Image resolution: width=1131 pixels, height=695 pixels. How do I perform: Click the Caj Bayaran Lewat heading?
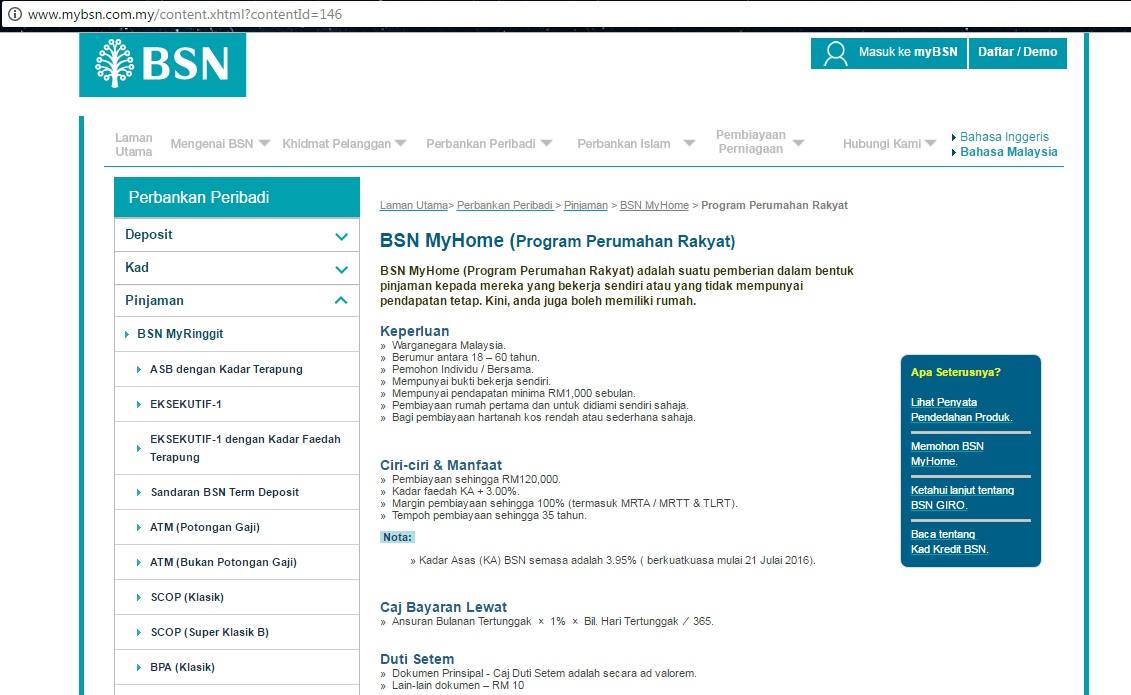pos(444,607)
